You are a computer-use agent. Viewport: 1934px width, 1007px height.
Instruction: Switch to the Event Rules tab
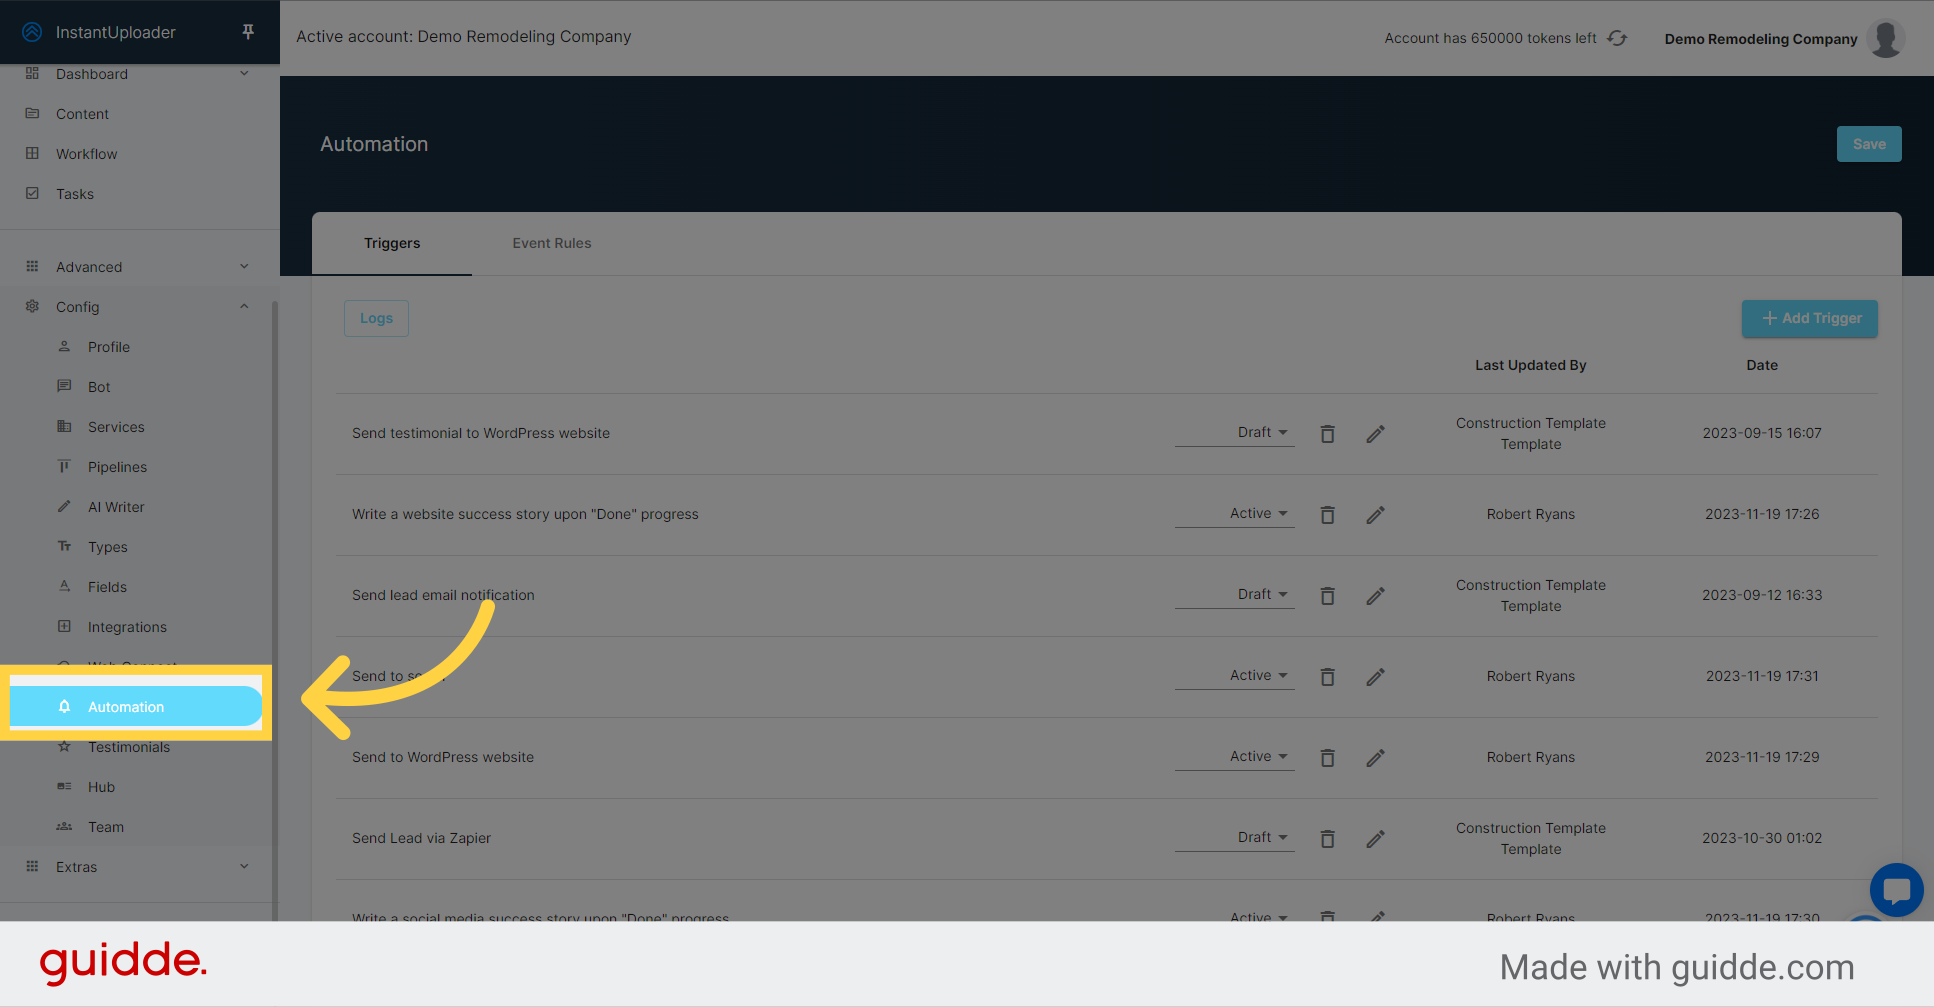551,243
